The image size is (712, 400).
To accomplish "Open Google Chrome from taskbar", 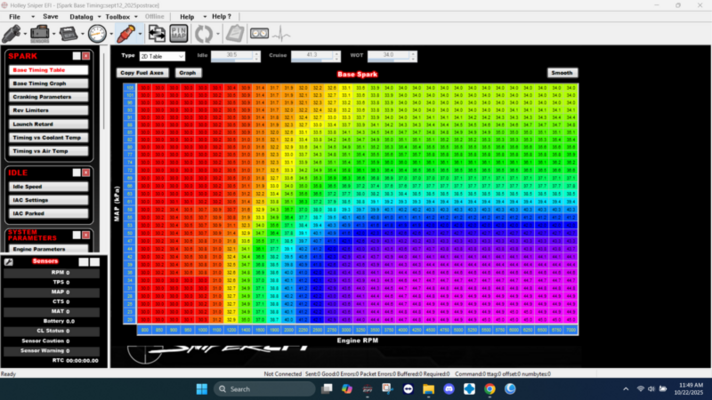I will pos(490,389).
